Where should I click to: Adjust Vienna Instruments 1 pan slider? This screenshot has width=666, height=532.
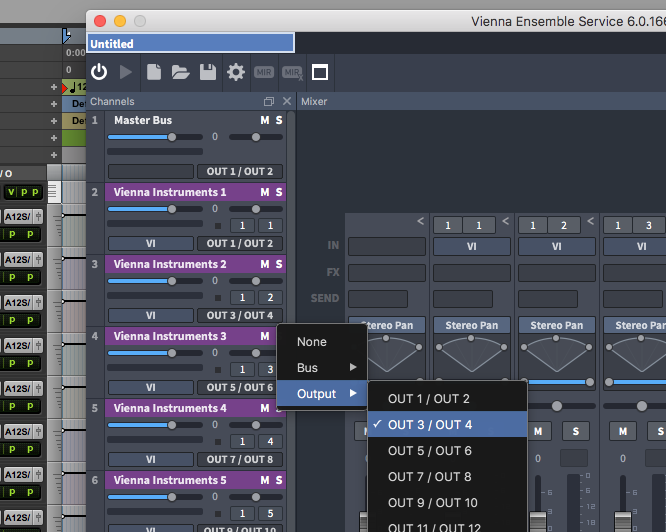coord(256,209)
